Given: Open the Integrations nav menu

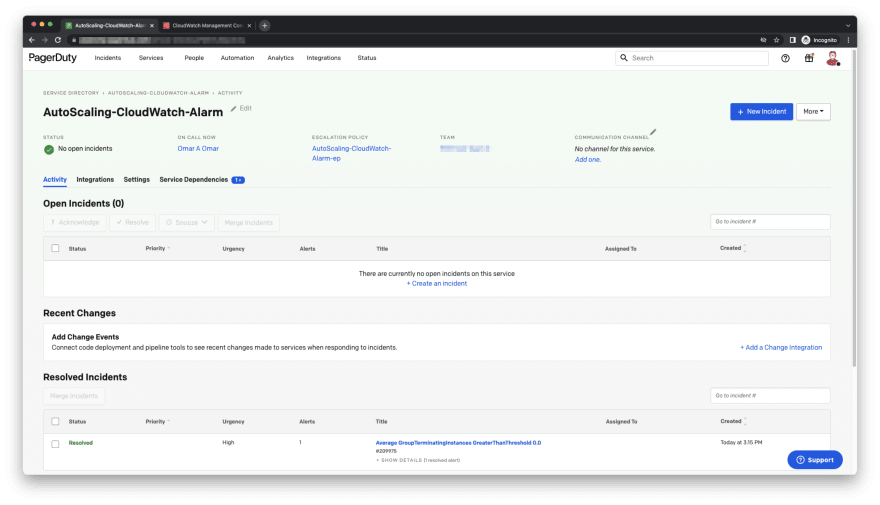Looking at the screenshot, I should 323,58.
